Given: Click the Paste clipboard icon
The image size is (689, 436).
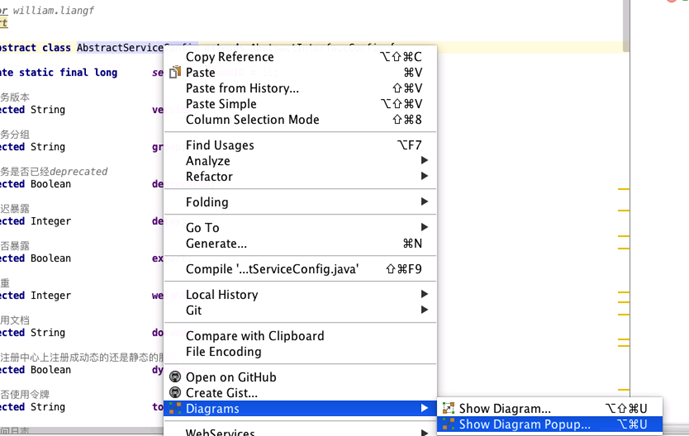Looking at the screenshot, I should tap(175, 72).
